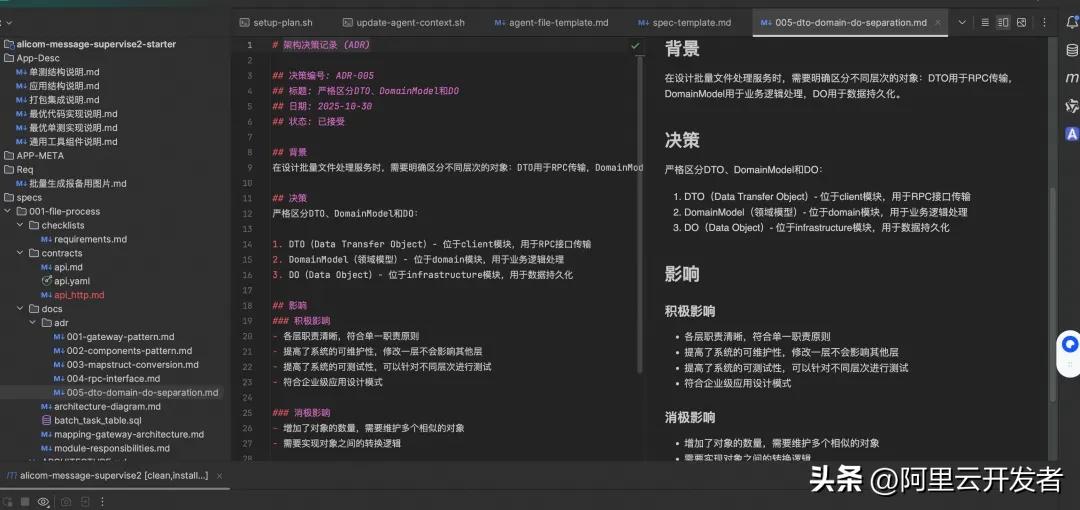
Task: Open api.yaml in project tree
Action: [65, 281]
